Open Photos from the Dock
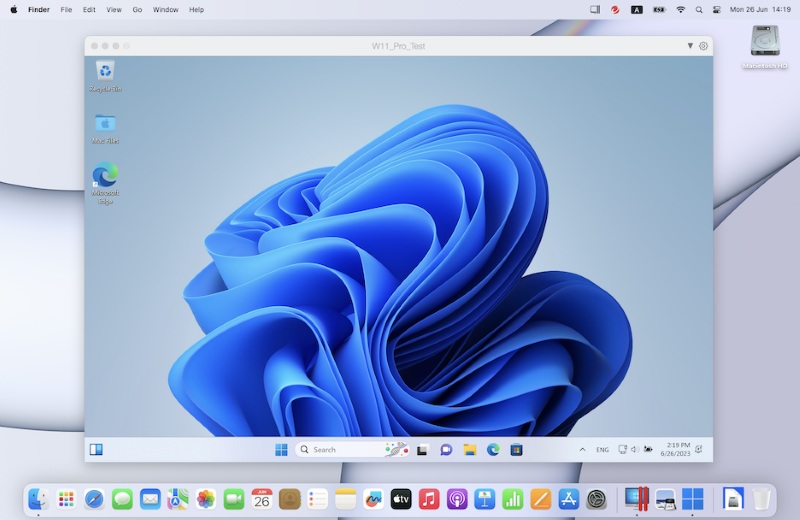Viewport: 800px width, 520px height. coord(206,499)
